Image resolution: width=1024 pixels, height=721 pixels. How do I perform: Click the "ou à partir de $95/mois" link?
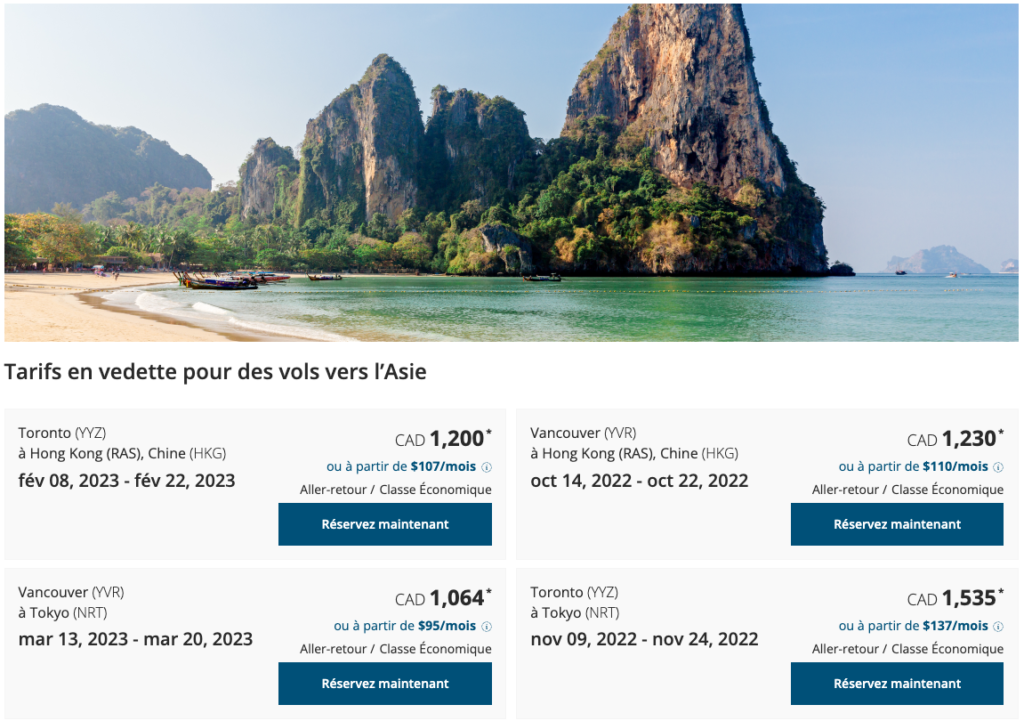[x=405, y=626]
